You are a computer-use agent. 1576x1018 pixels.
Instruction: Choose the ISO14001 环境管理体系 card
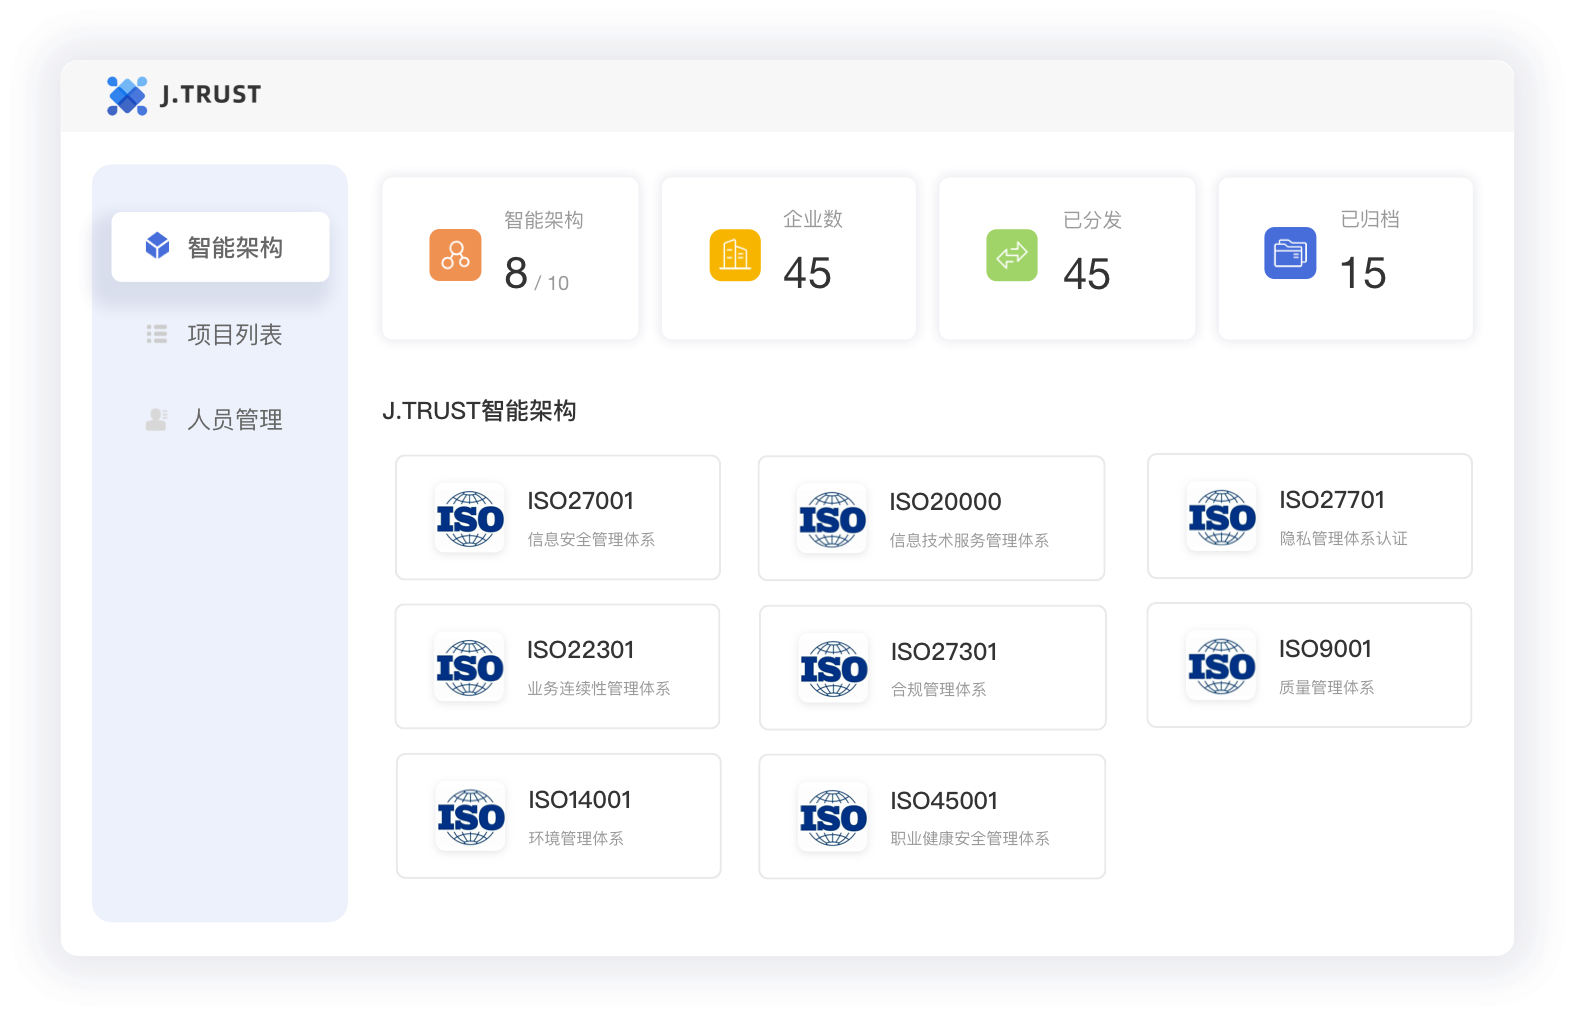pos(558,816)
